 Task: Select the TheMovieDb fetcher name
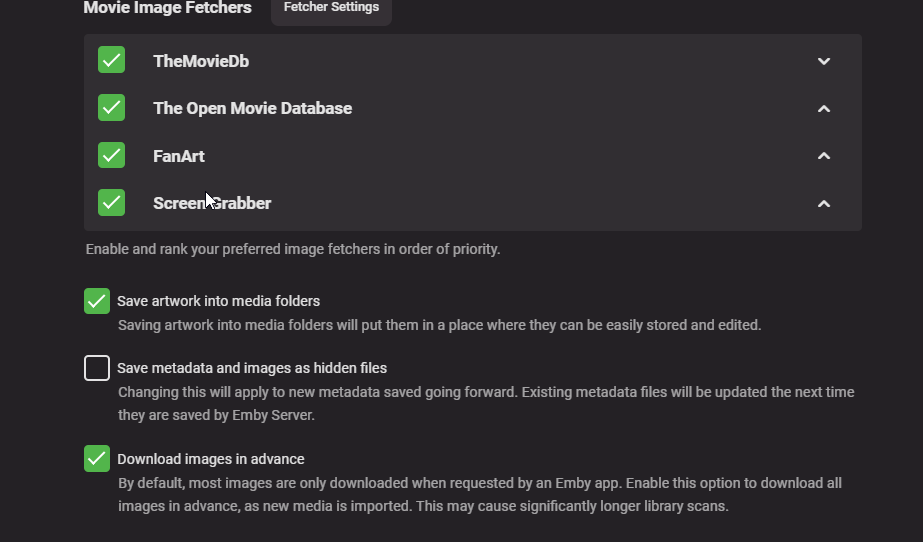201,61
